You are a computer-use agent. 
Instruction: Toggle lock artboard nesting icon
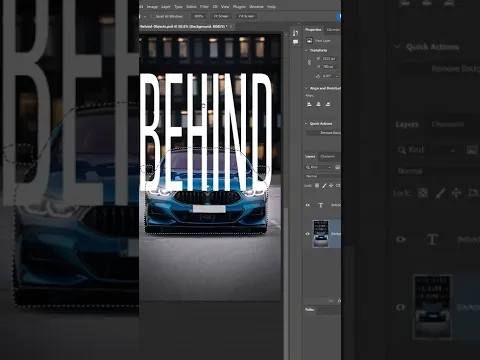point(338,185)
